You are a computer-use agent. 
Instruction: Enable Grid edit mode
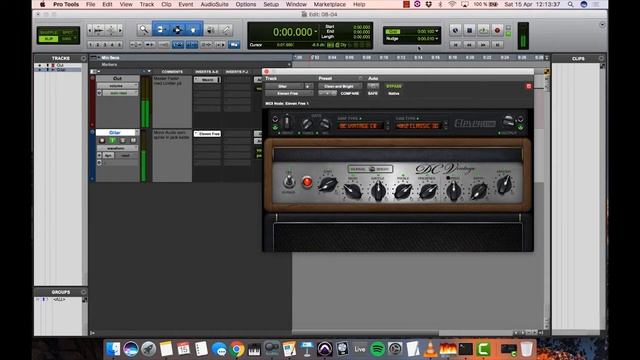coord(68,39)
